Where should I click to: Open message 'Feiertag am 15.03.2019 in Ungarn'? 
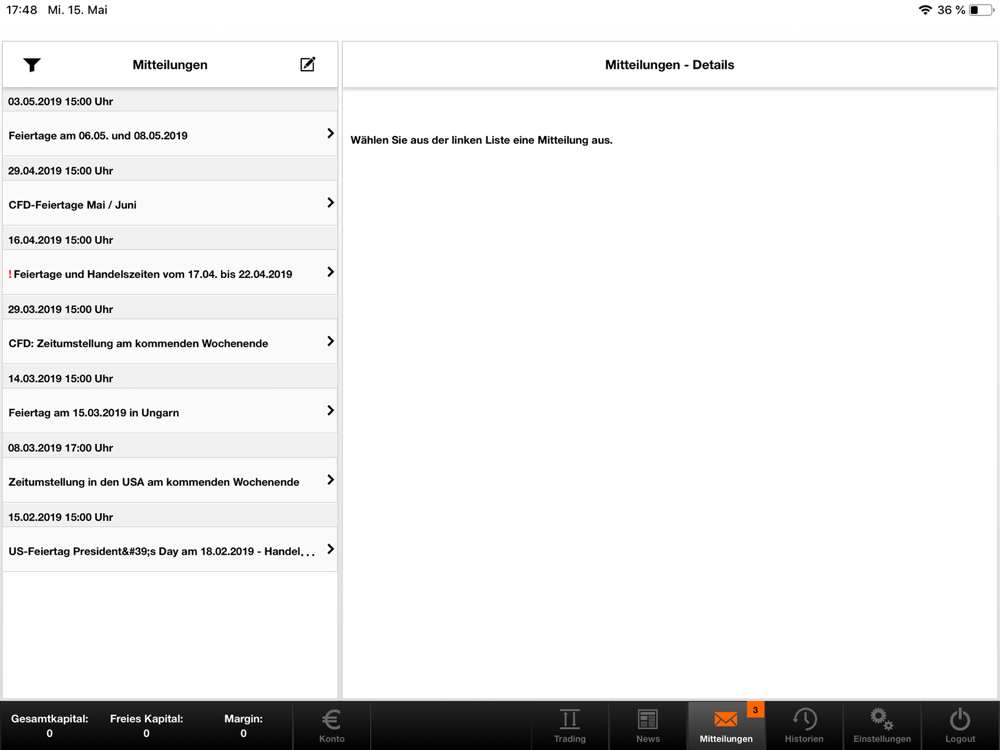(170, 411)
